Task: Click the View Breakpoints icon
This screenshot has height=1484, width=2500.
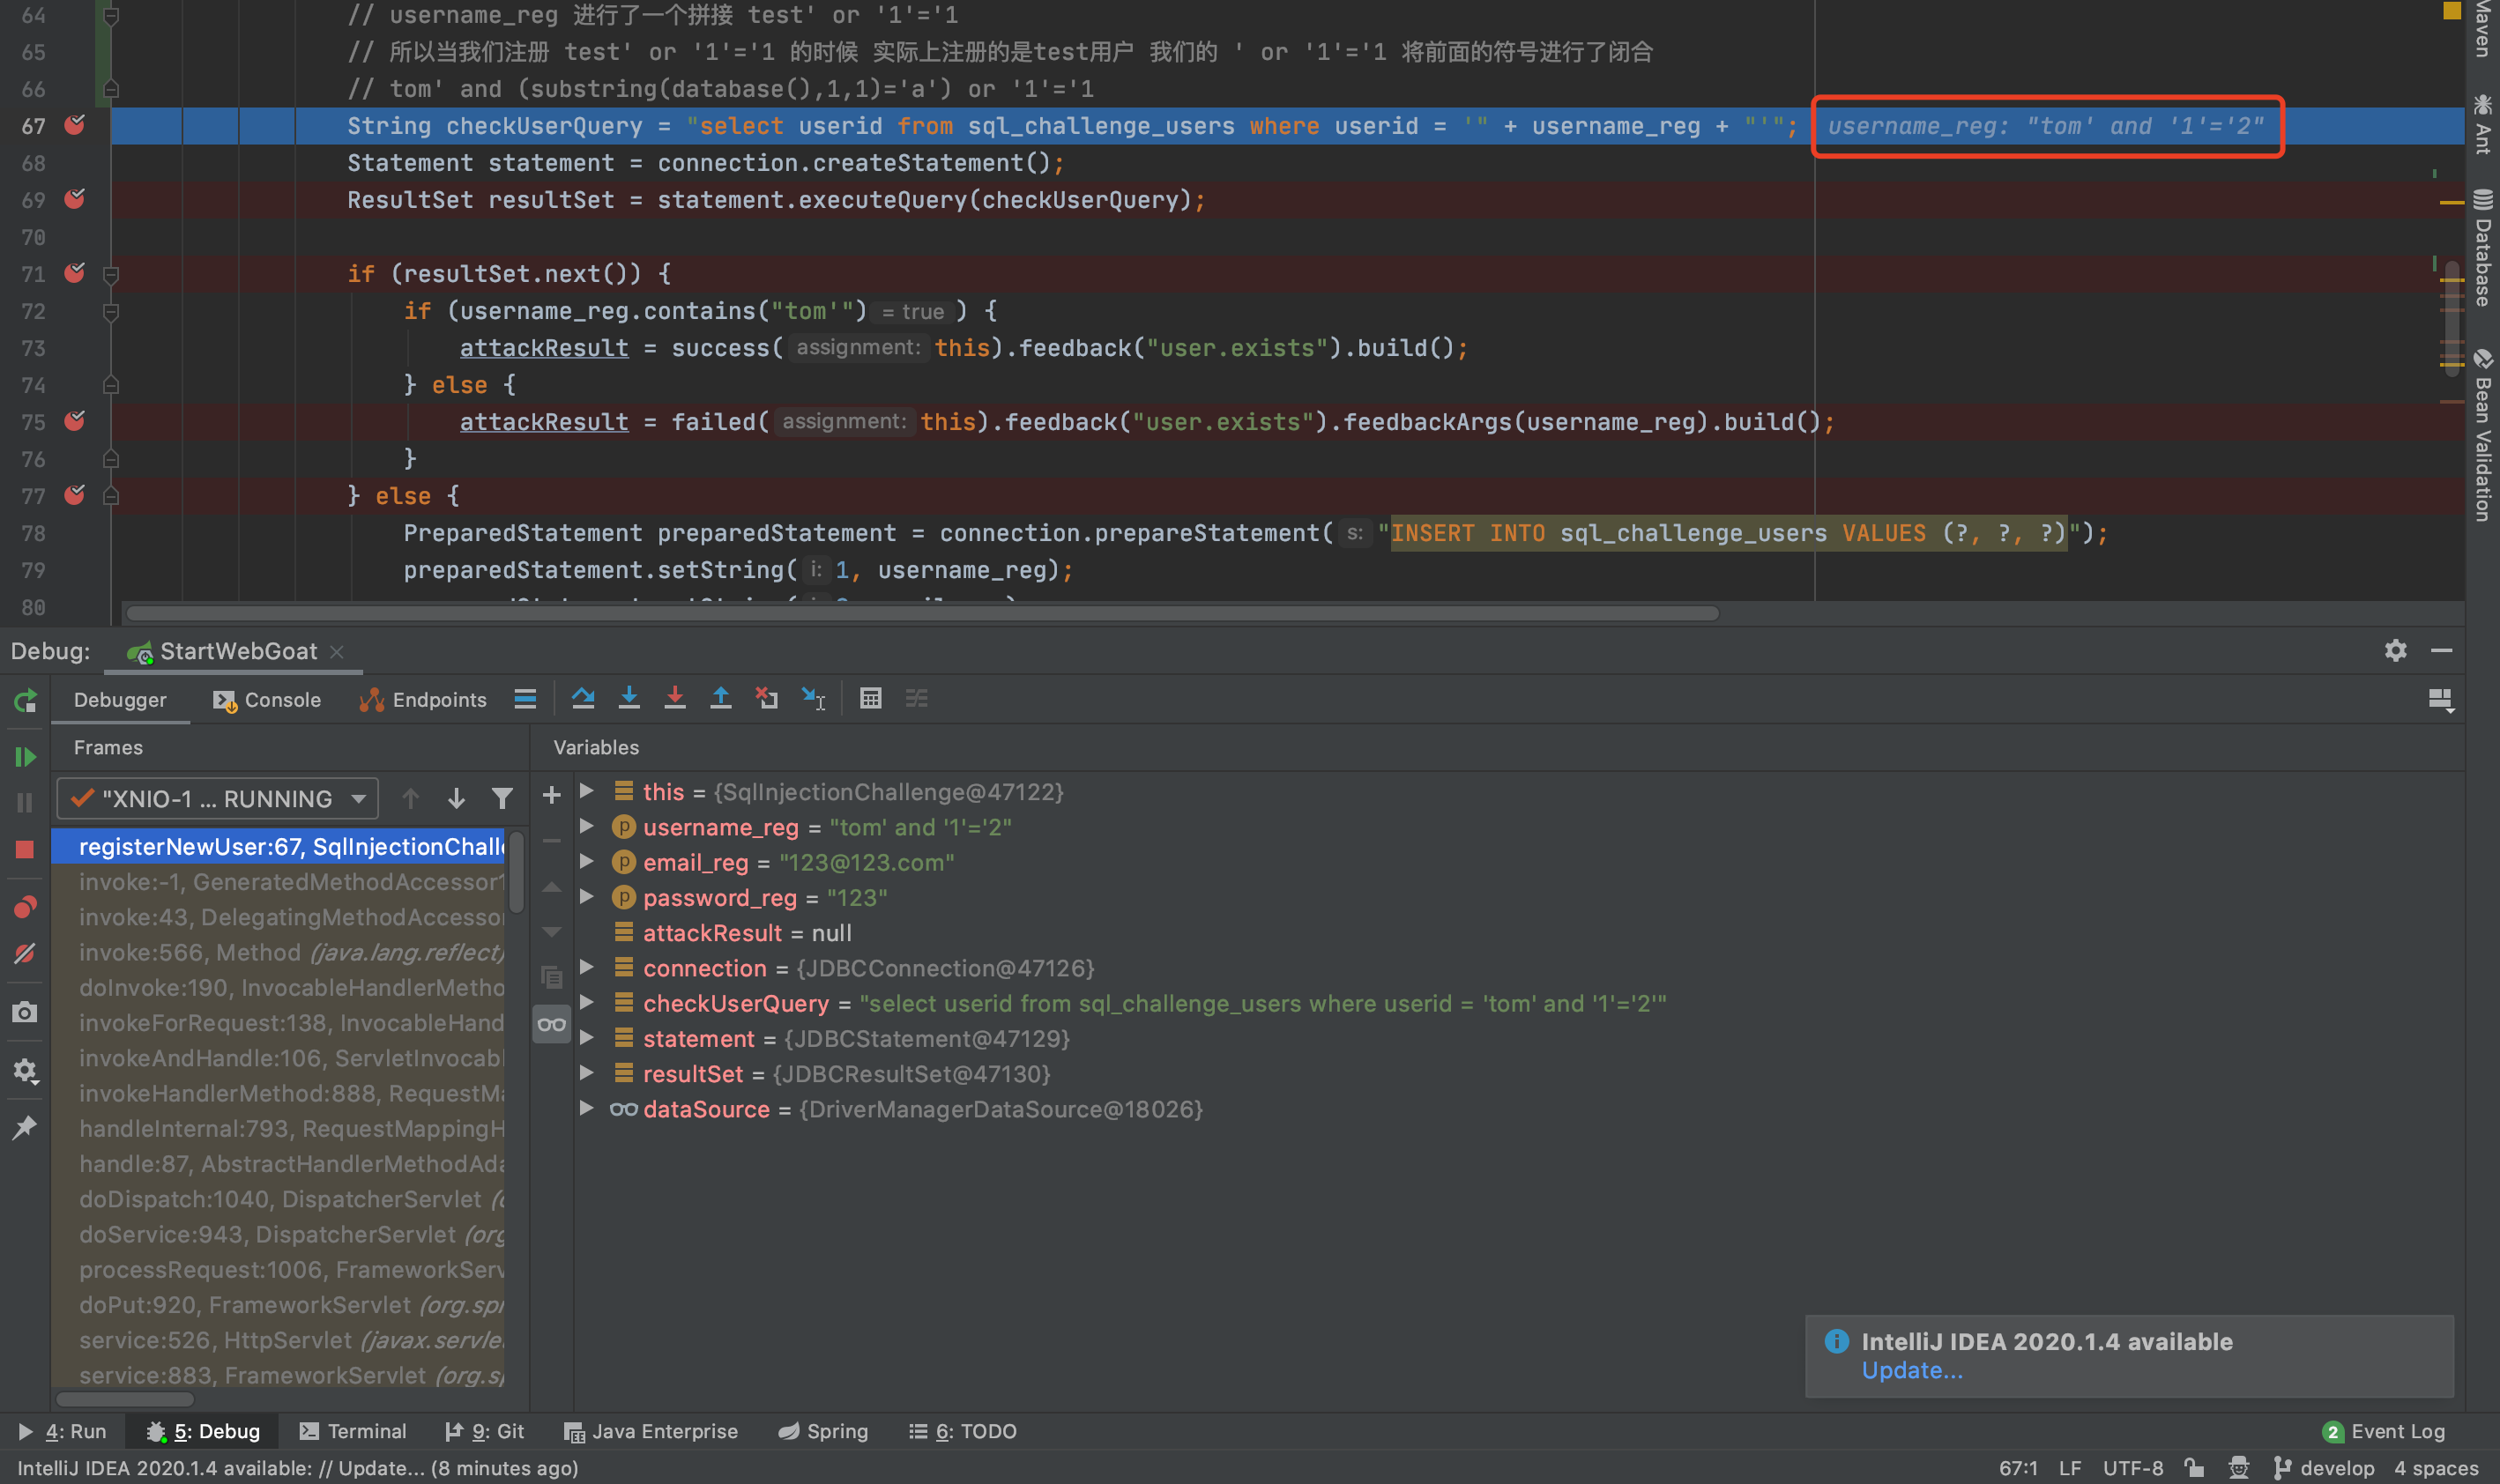Action: point(25,907)
